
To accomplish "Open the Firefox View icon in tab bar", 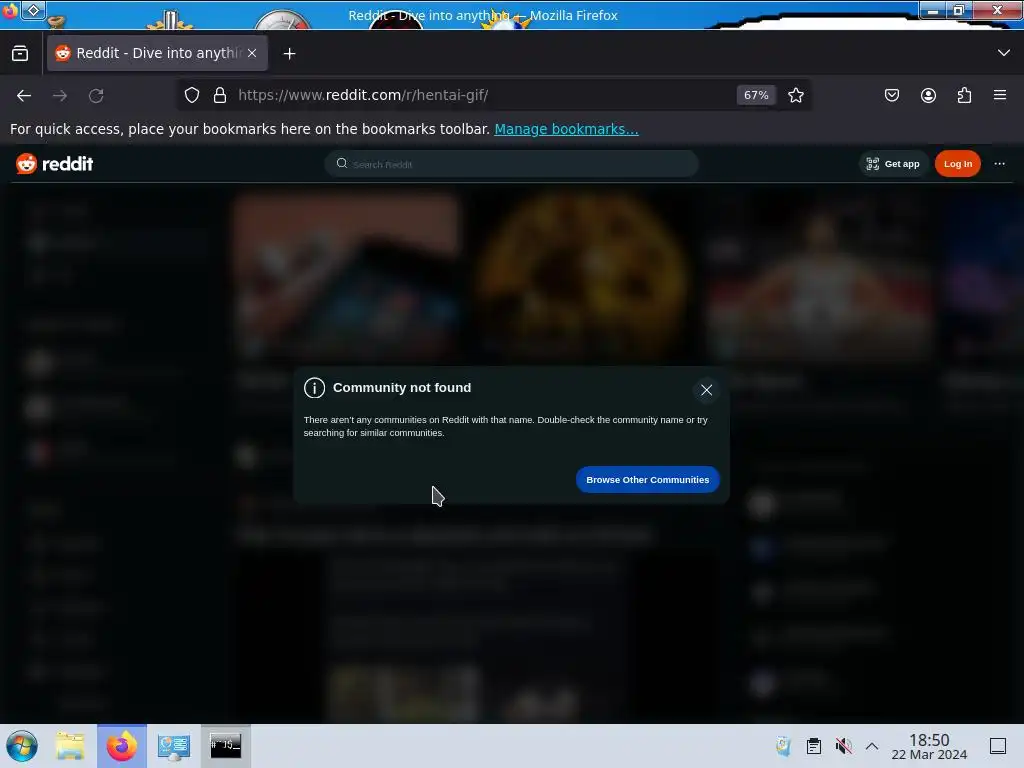I will [x=20, y=54].
